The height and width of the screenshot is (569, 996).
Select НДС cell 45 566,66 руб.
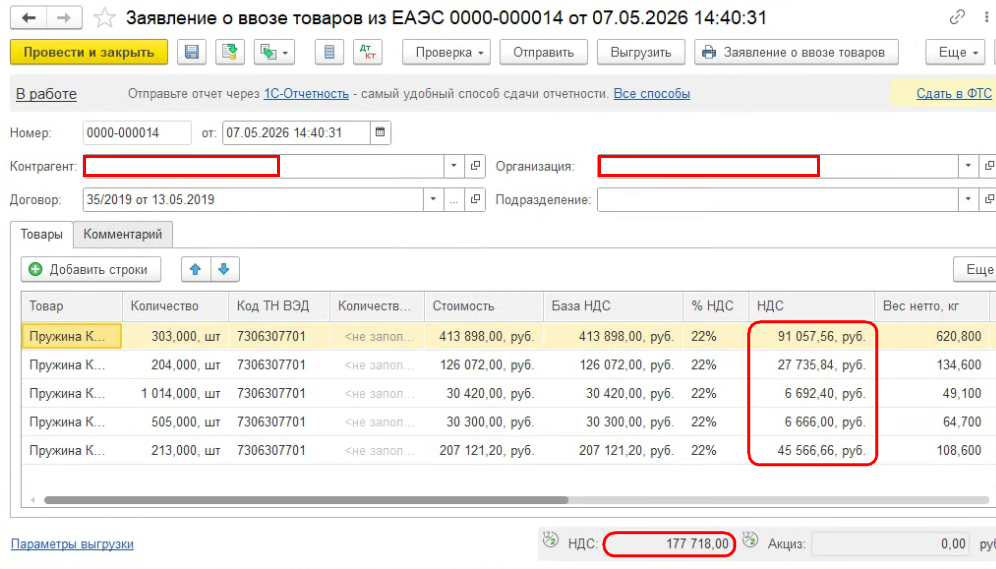[x=811, y=451]
